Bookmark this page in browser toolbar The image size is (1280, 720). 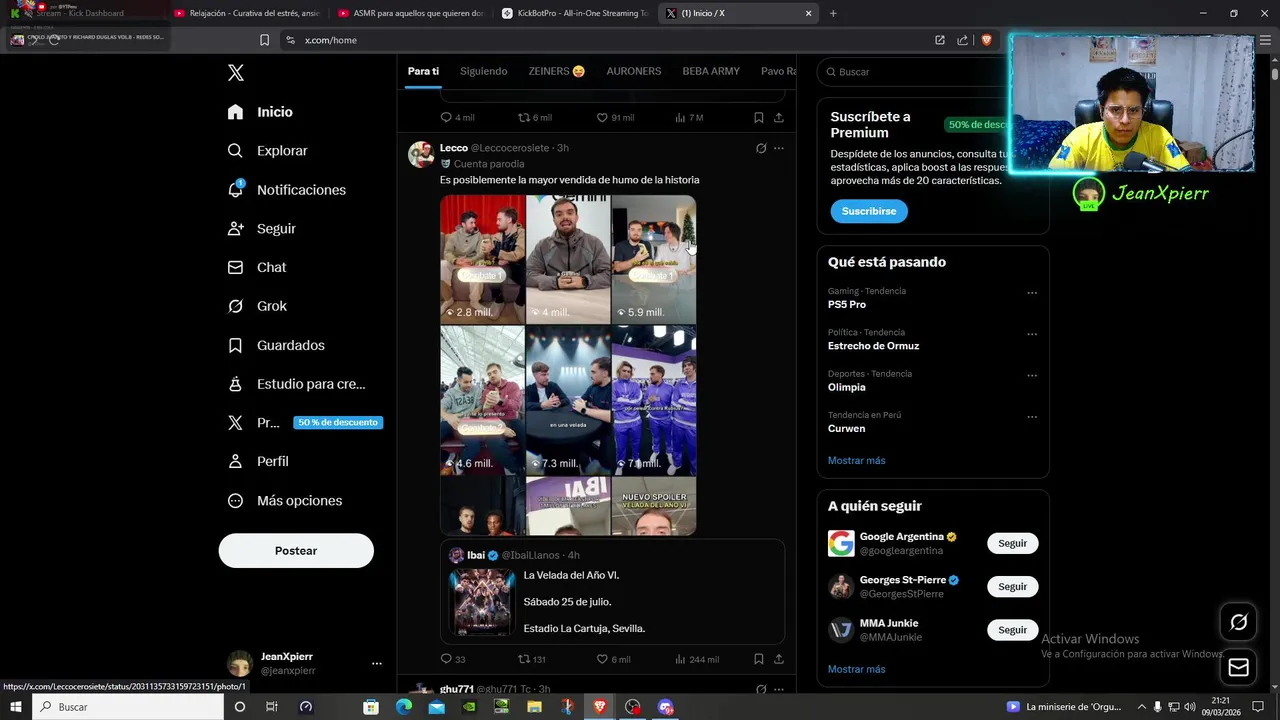point(264,40)
